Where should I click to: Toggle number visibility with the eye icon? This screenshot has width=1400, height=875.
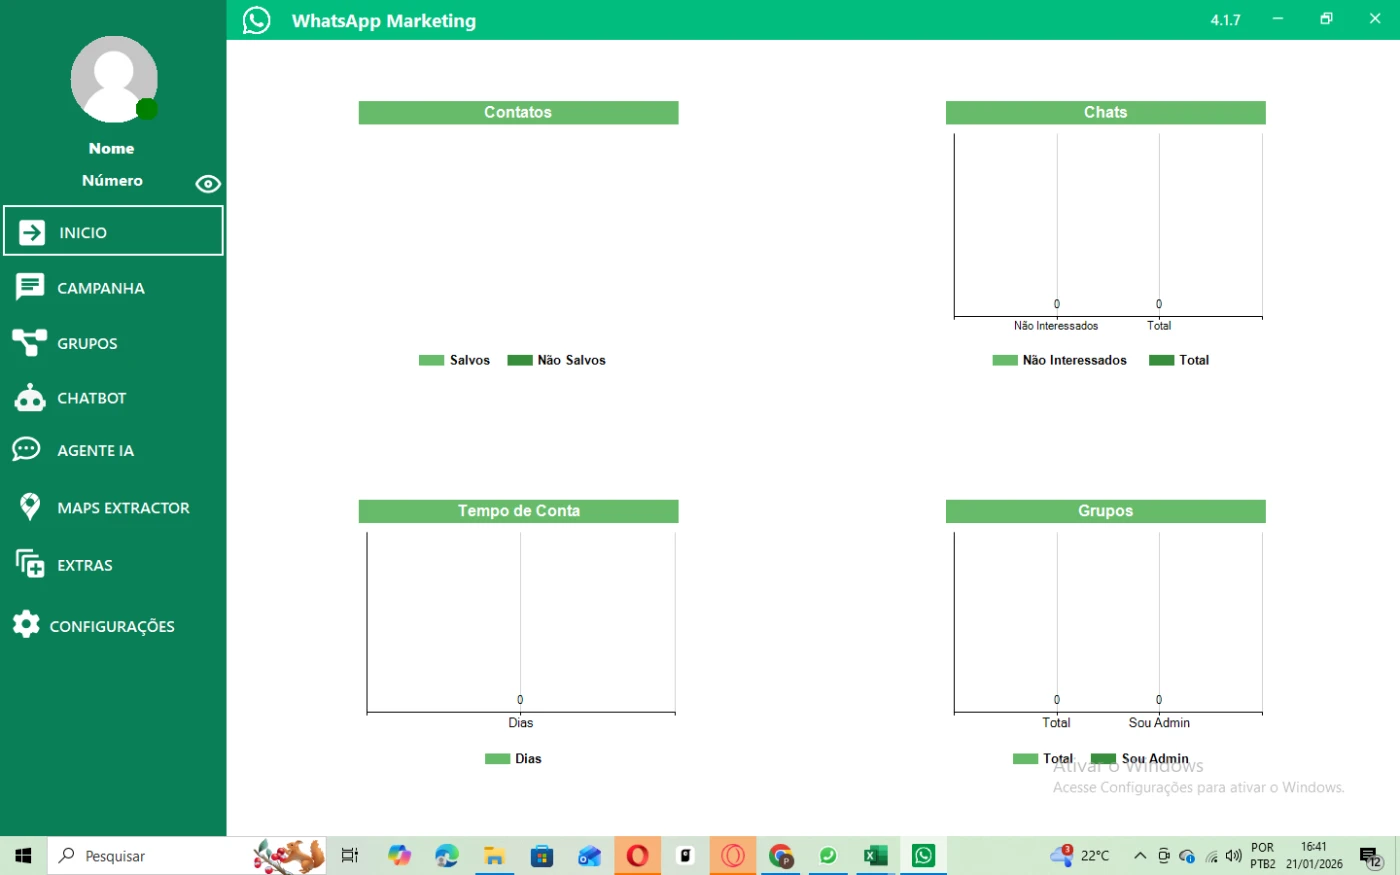[x=208, y=184]
